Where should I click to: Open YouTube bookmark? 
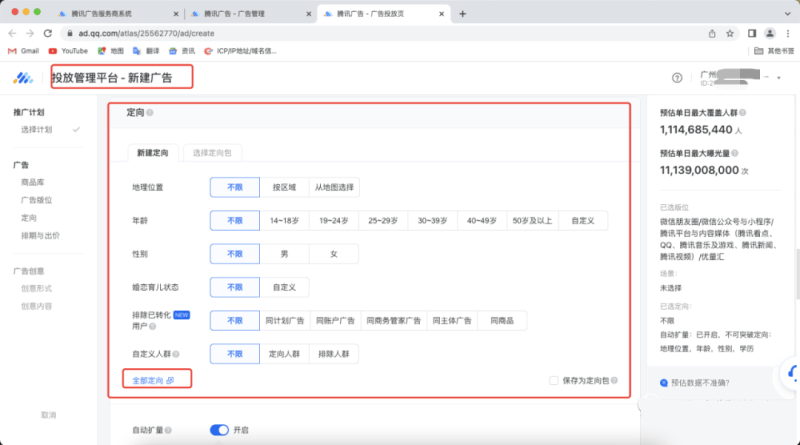pyautogui.click(x=68, y=51)
